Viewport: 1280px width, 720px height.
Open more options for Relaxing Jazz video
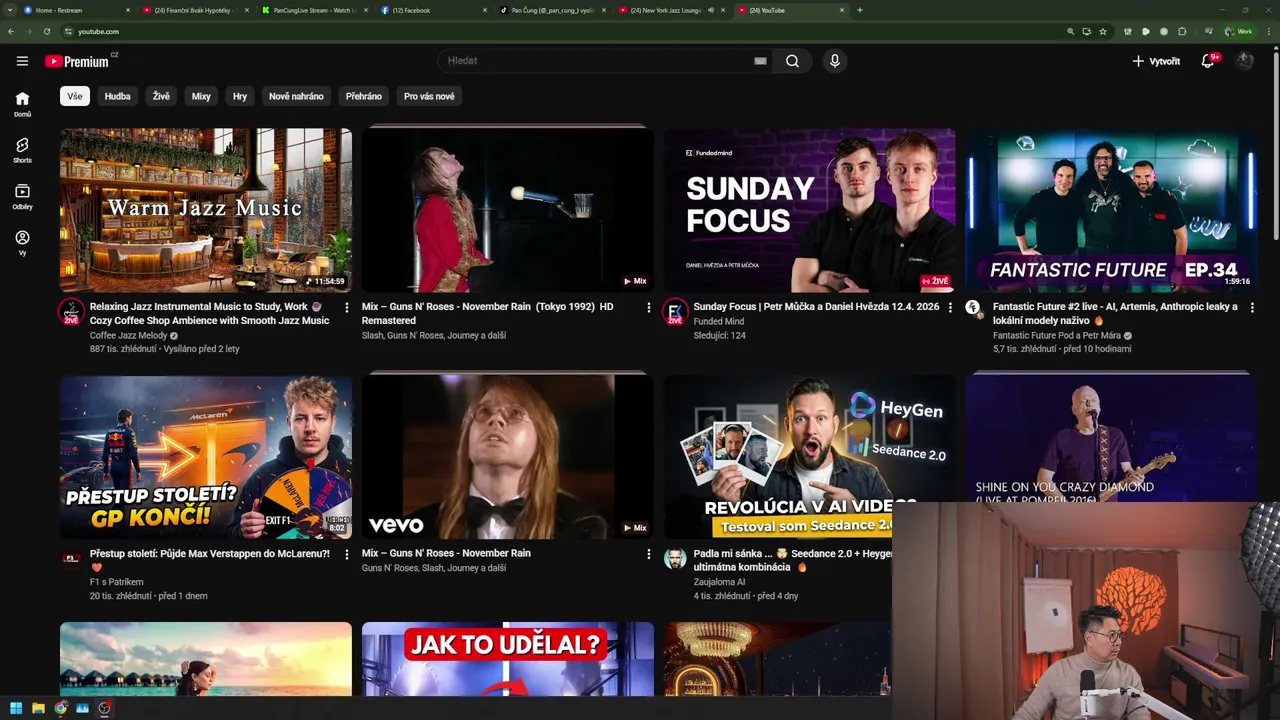coord(347,308)
